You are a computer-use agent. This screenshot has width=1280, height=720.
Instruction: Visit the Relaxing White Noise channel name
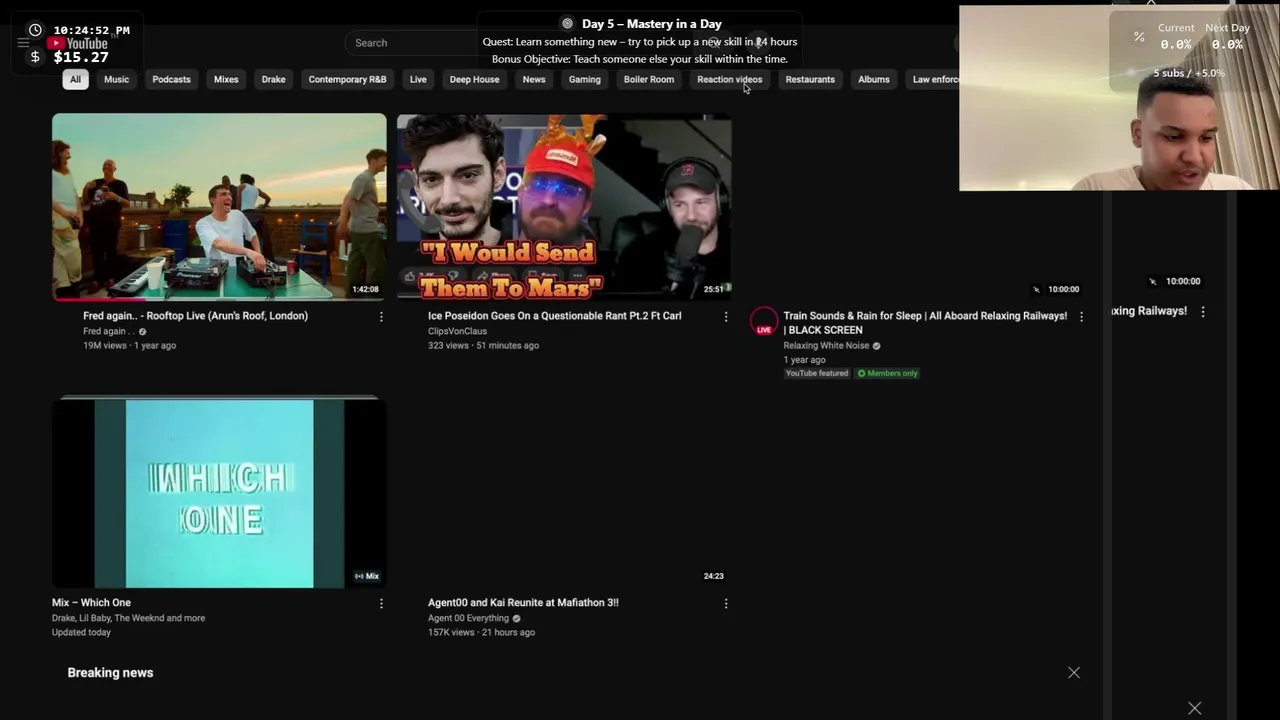click(x=826, y=346)
